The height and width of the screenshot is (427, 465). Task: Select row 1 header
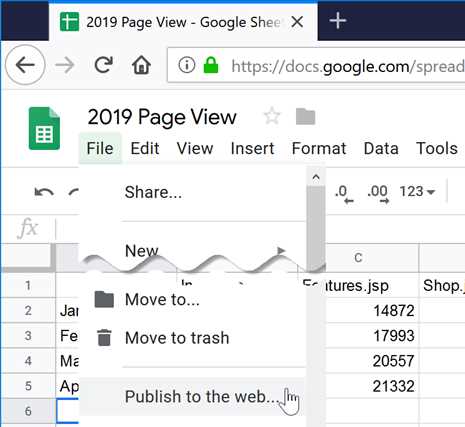click(28, 285)
